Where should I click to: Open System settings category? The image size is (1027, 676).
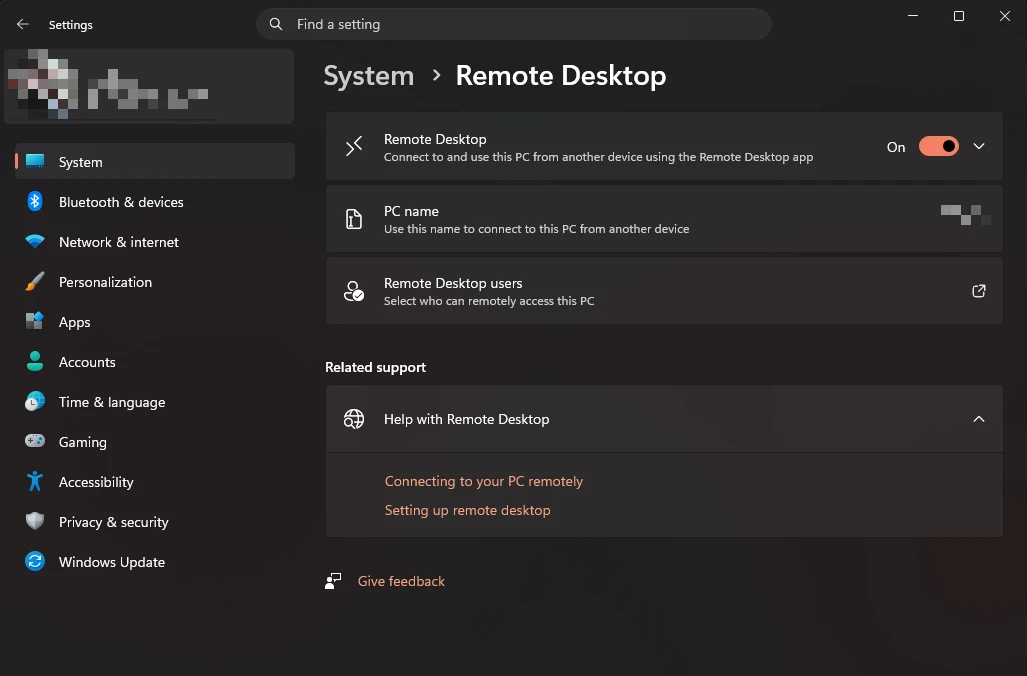(x=155, y=161)
